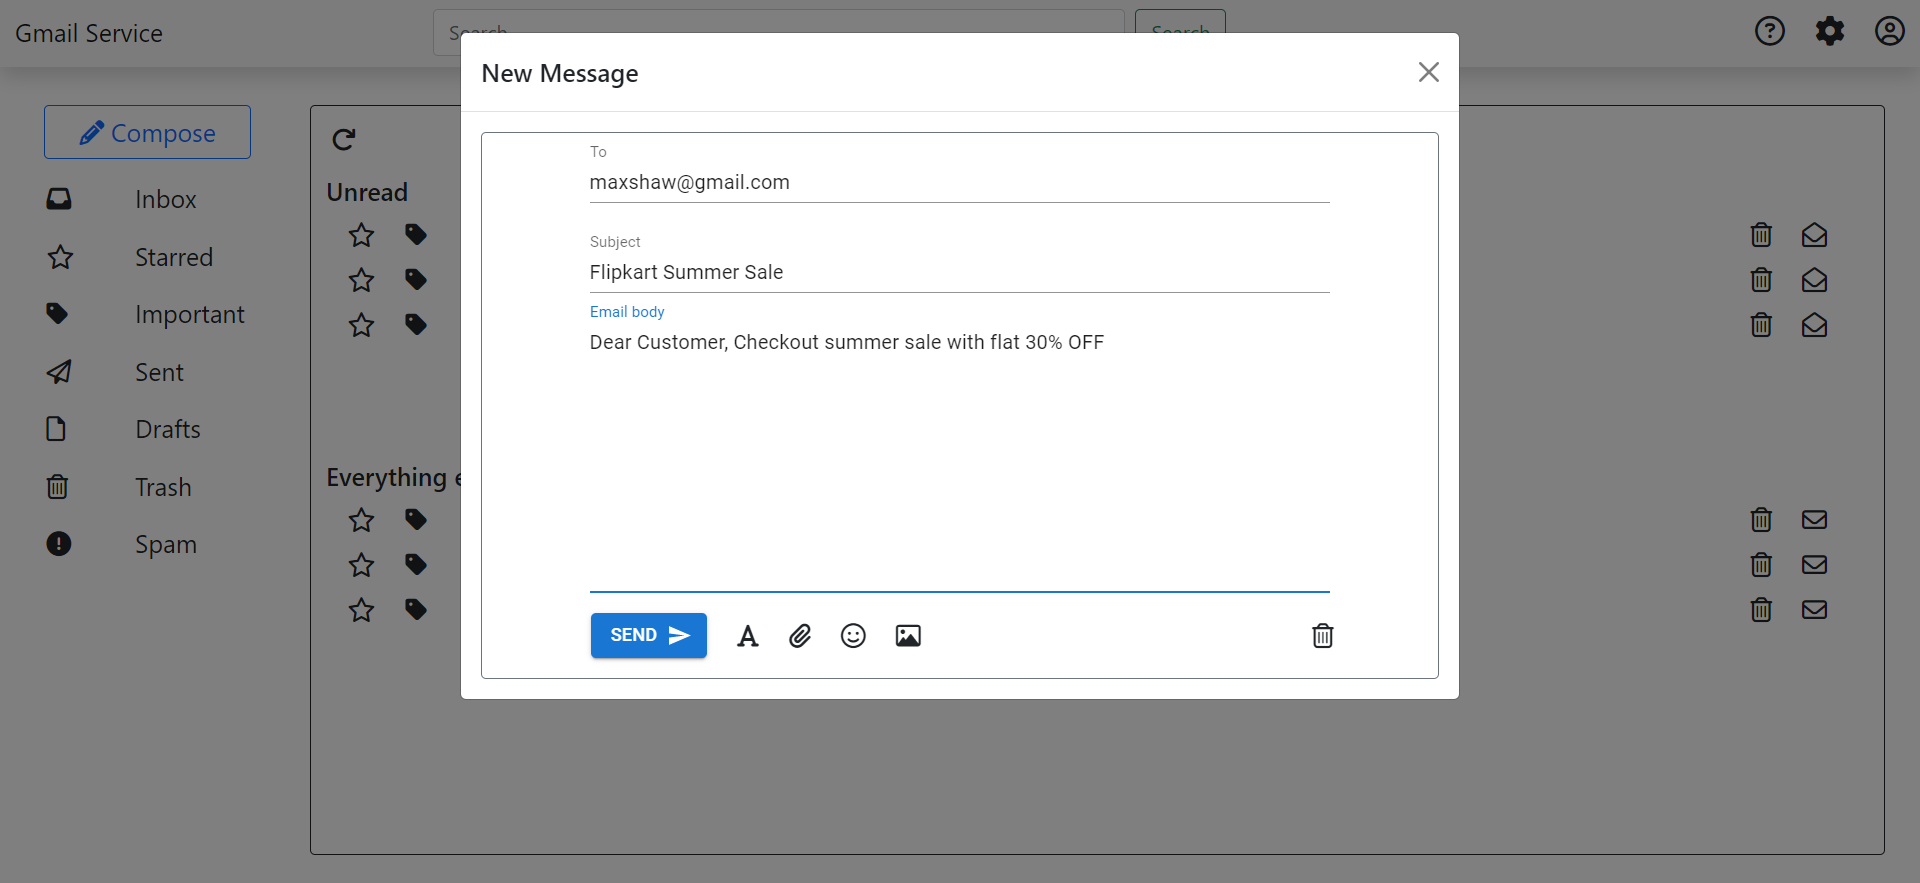Viewport: 1920px width, 883px height.
Task: Open the Spam folder
Action: (x=166, y=544)
